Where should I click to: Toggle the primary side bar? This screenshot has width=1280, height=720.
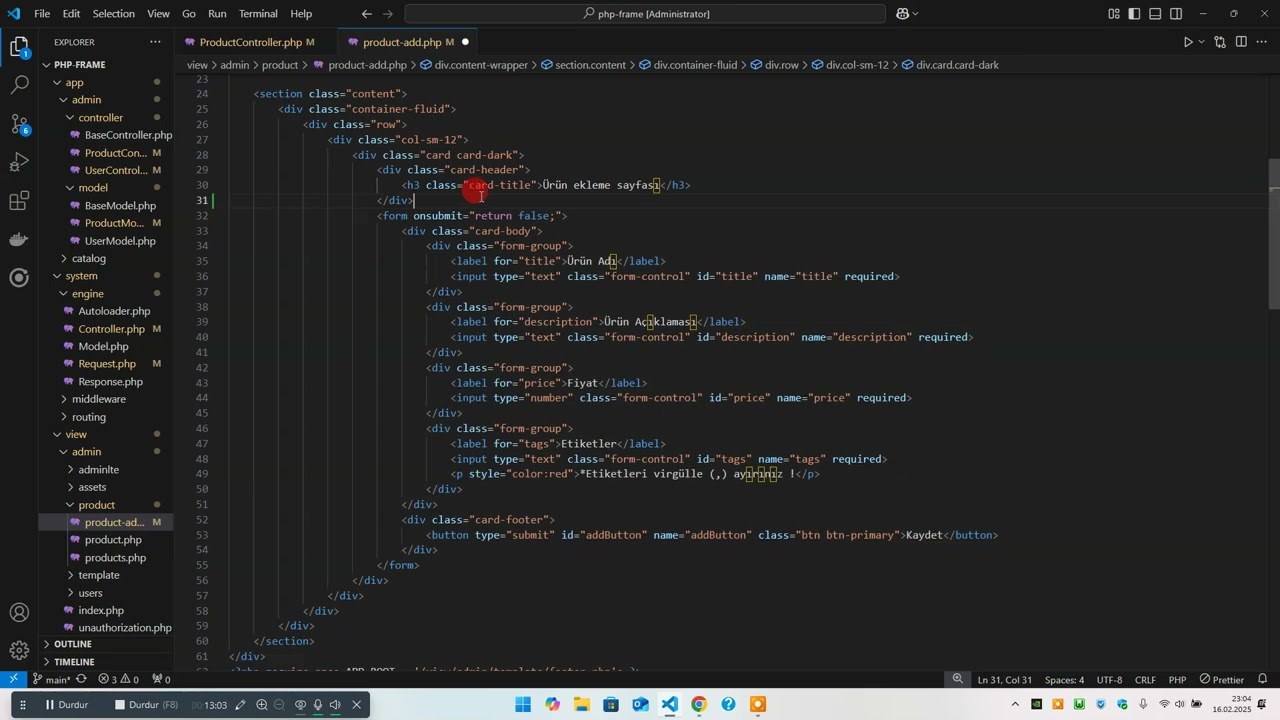click(x=1135, y=14)
